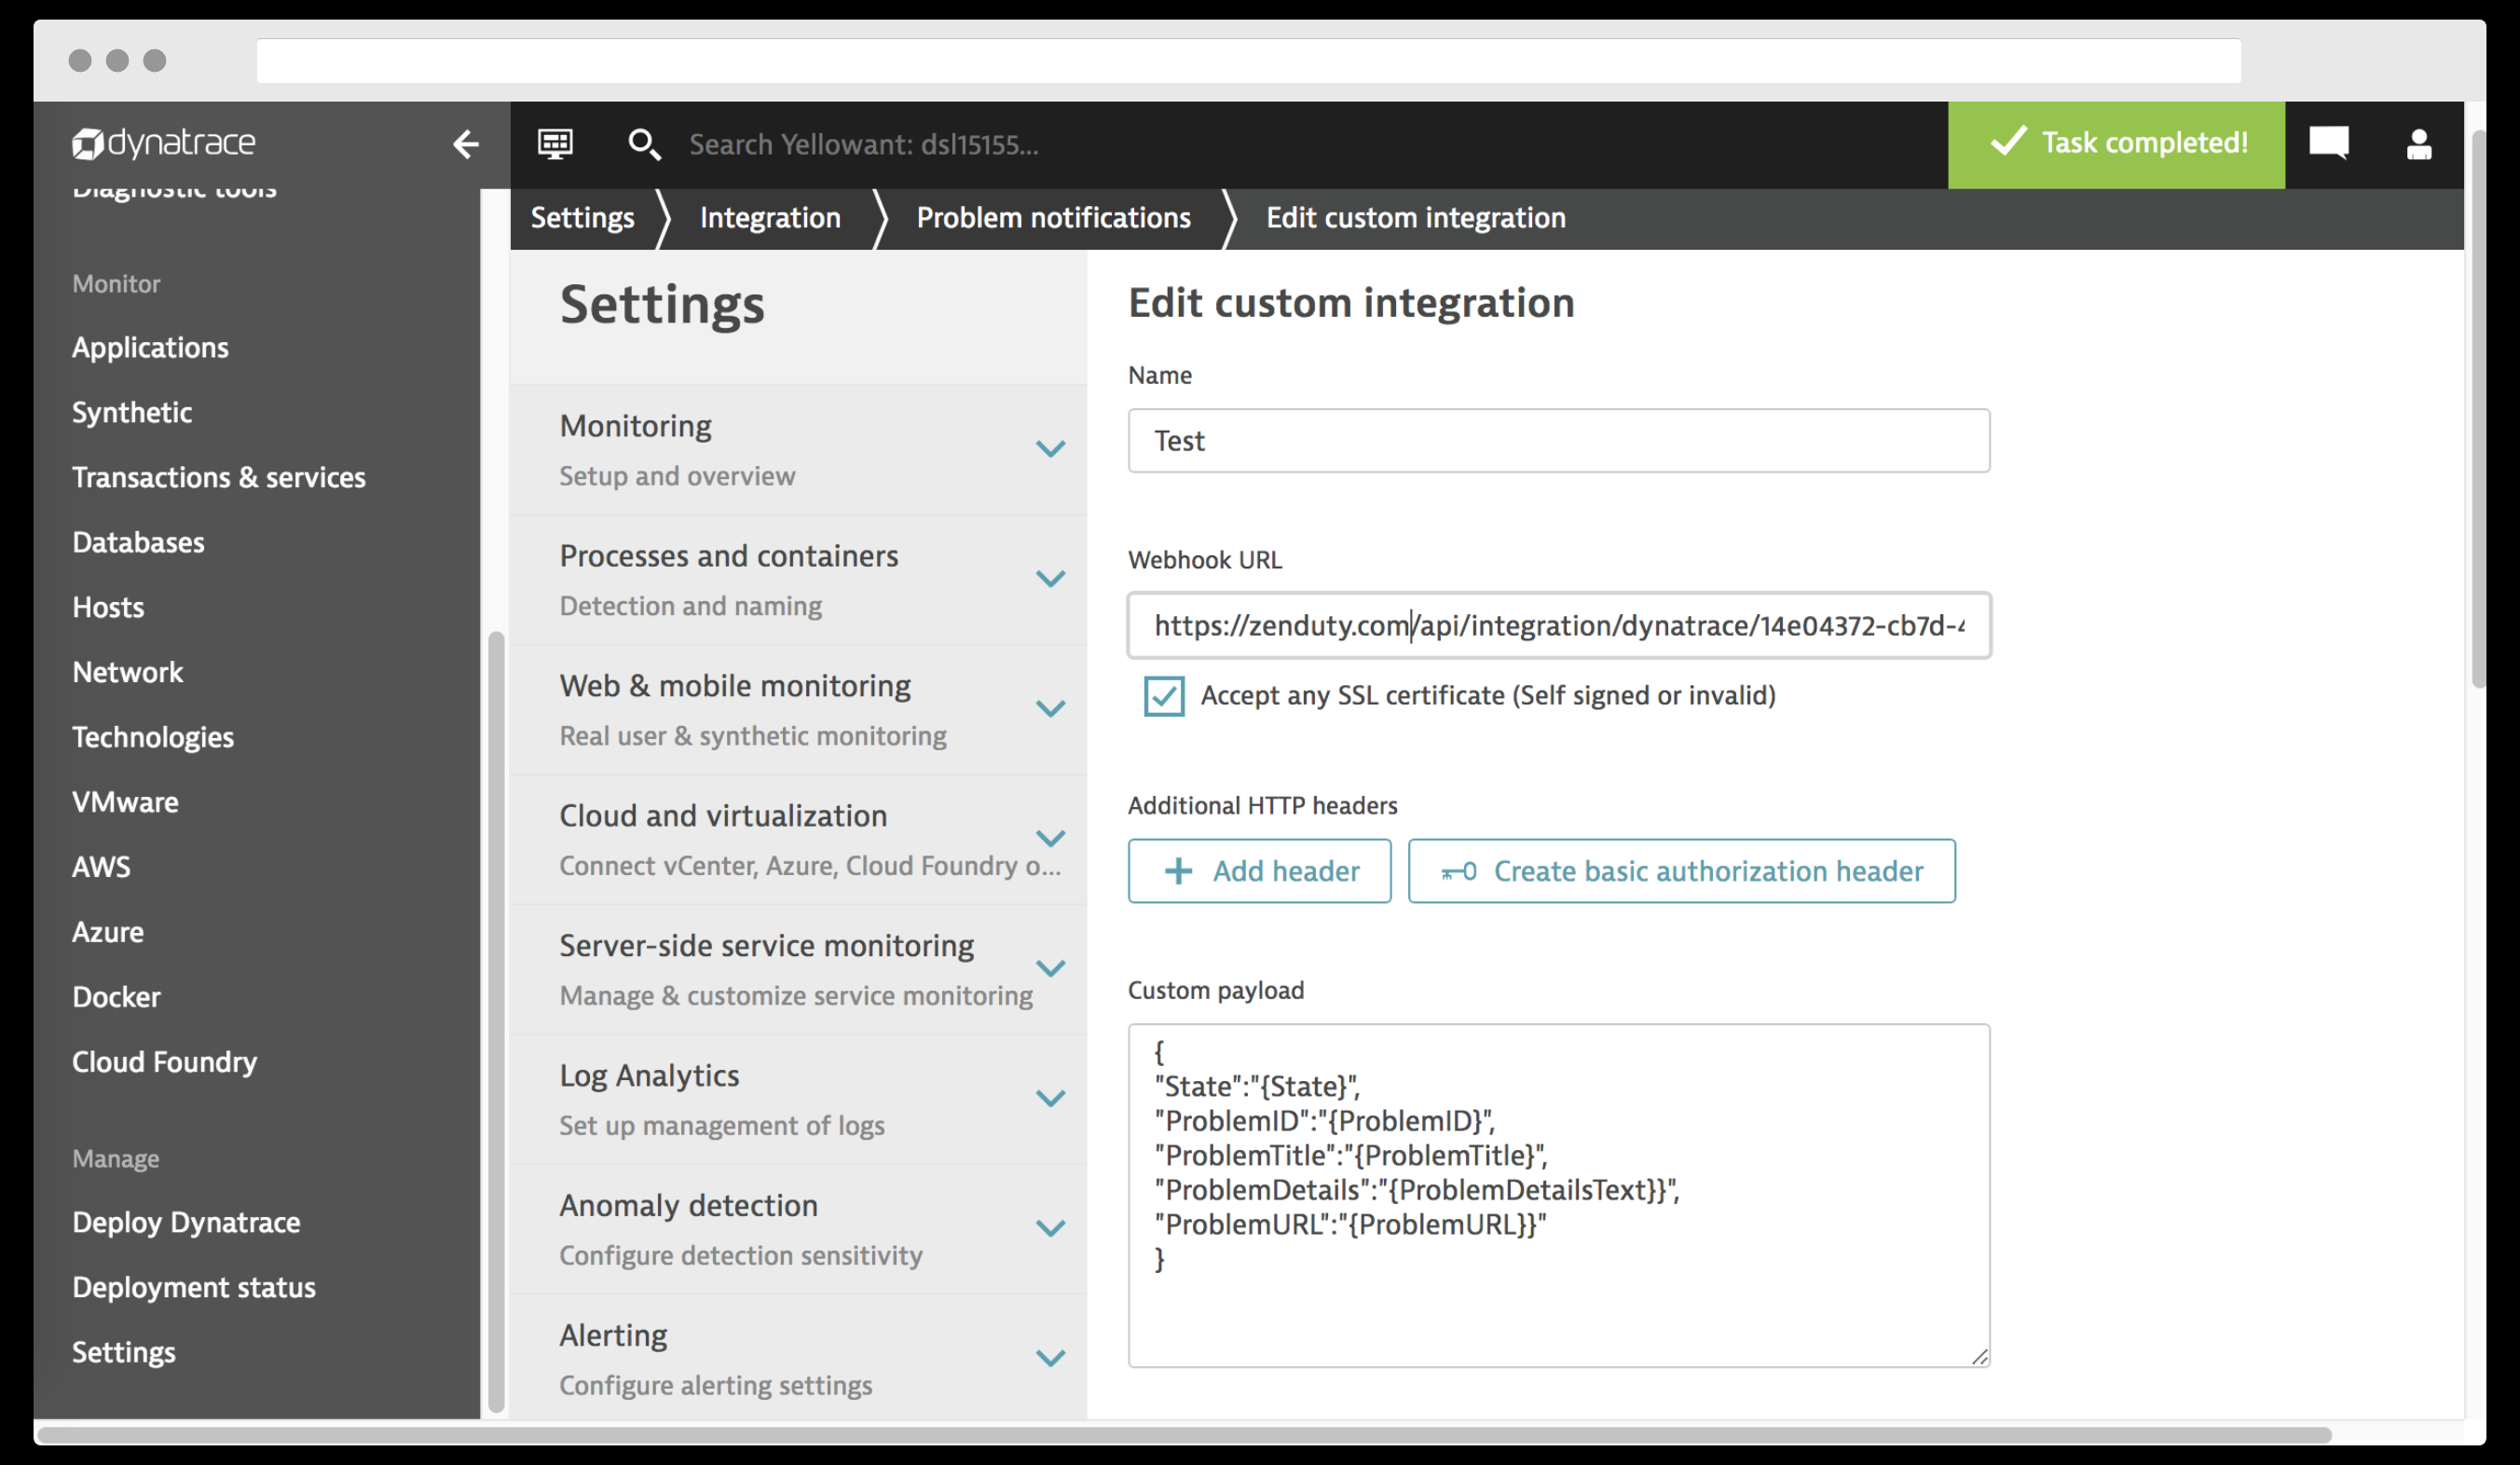This screenshot has width=2520, height=1465.
Task: Click the plus icon on Add header
Action: [1178, 872]
